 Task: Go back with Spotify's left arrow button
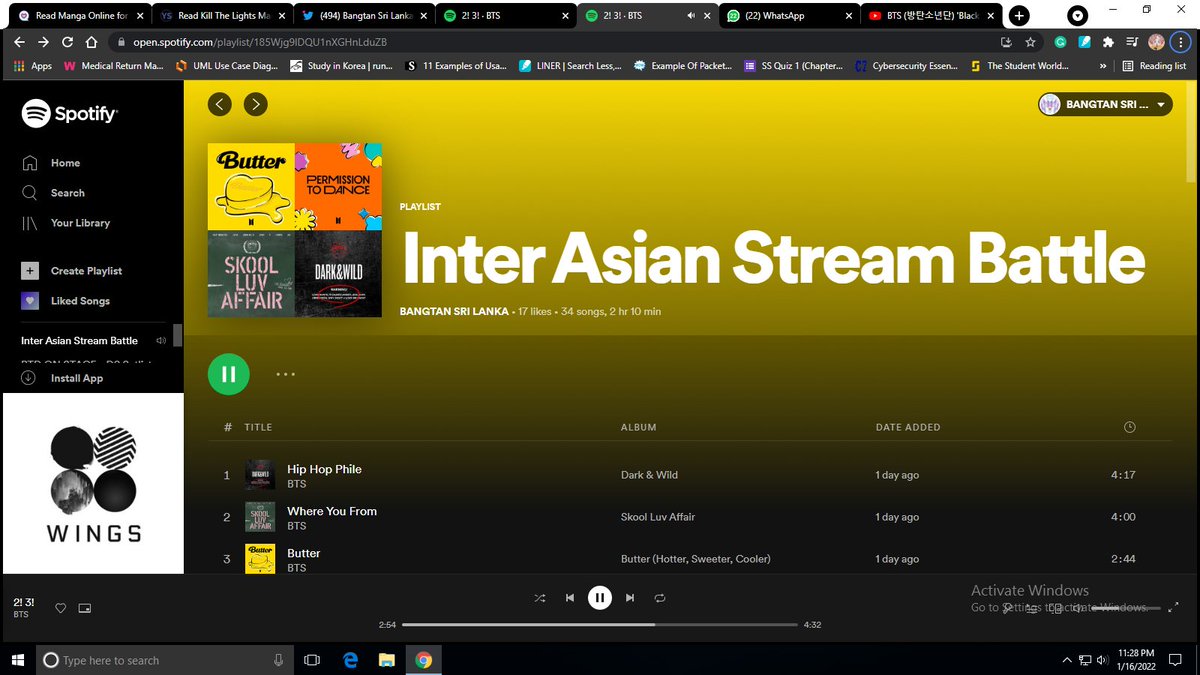(220, 104)
